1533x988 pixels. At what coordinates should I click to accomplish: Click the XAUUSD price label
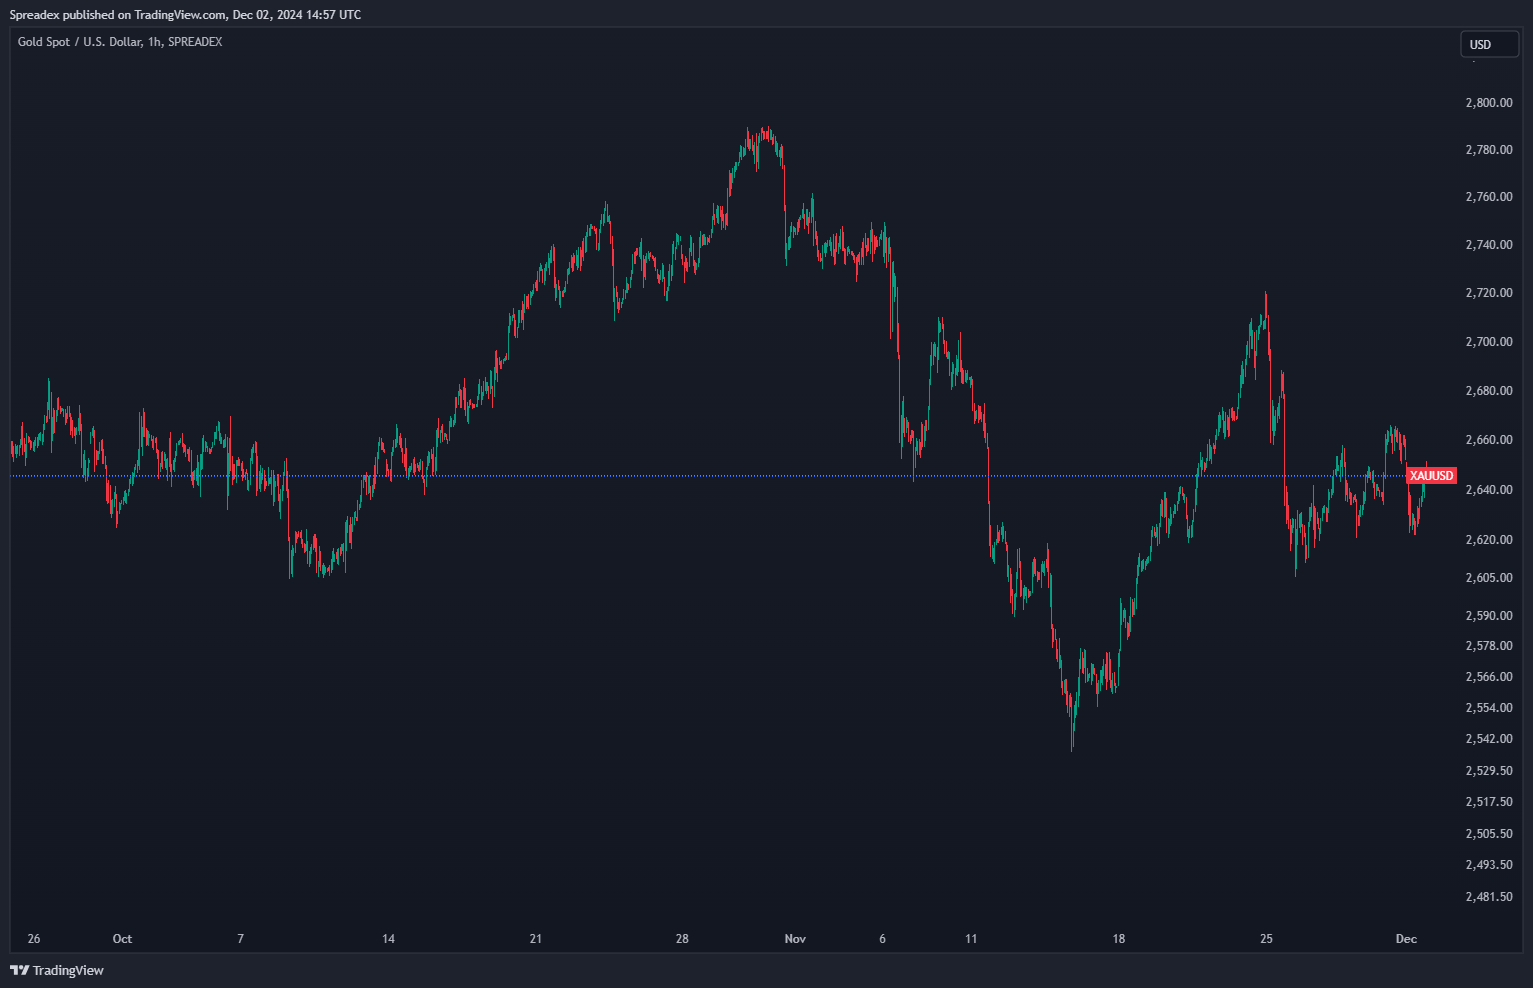pyautogui.click(x=1431, y=476)
